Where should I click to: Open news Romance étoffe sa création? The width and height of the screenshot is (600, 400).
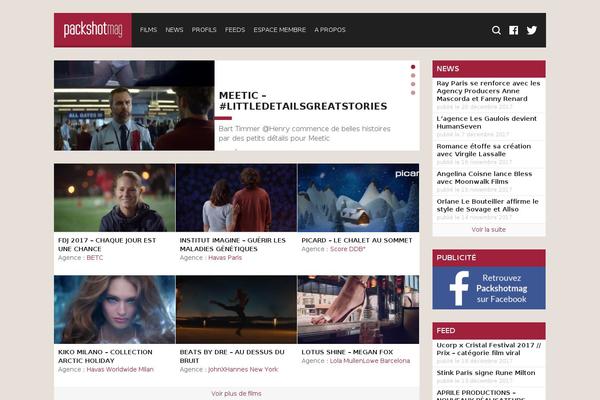coord(484,150)
